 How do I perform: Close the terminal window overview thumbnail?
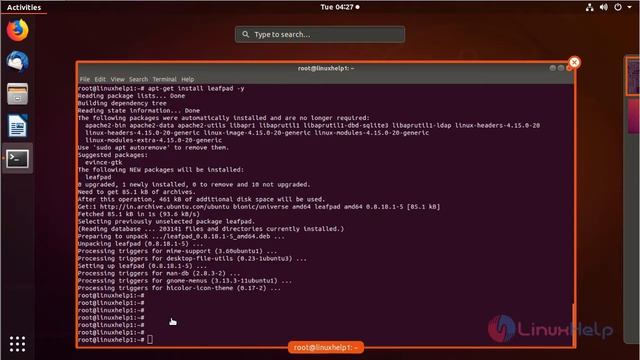coord(574,62)
